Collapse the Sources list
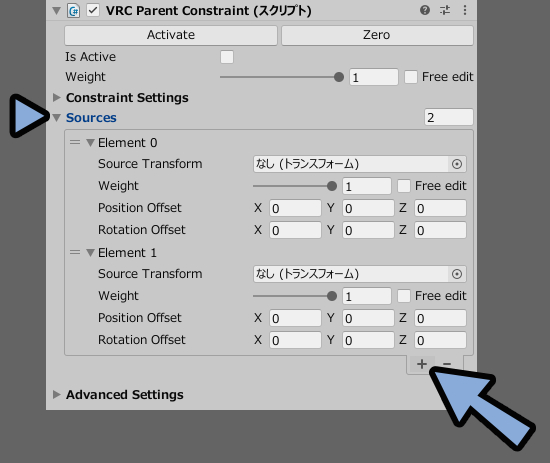This screenshot has width=550, height=463. click(56, 118)
